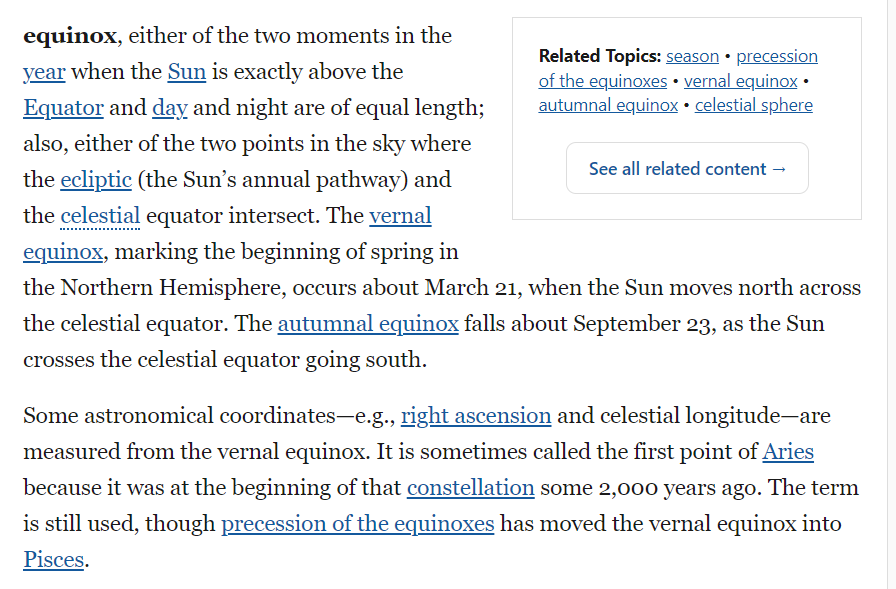The image size is (896, 589).
Task: Click 'vernal equinox' in Related Topics
Action: (x=741, y=81)
